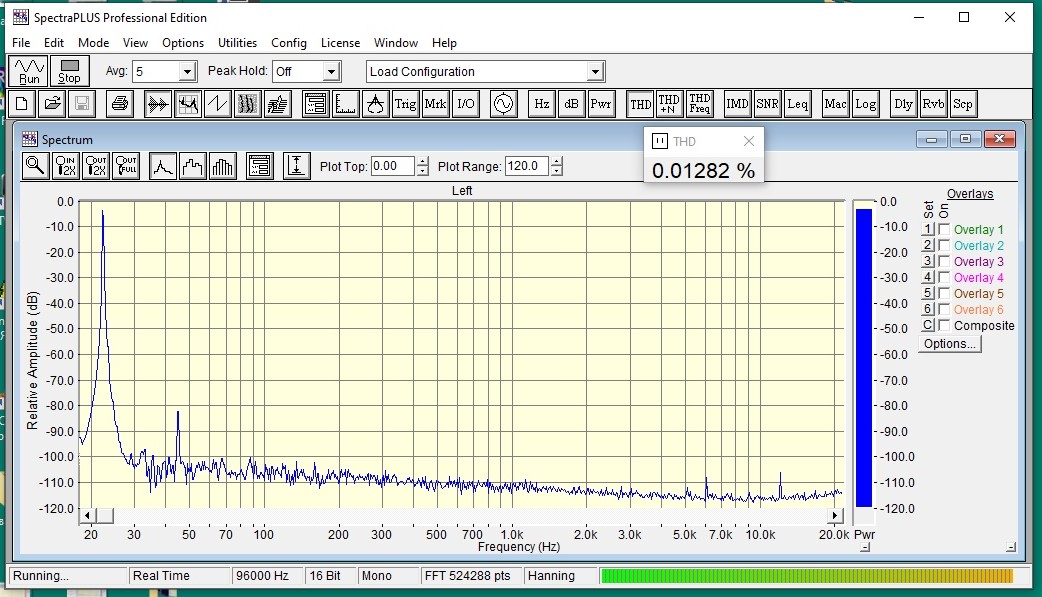
Task: Enable the Composite overlay checkbox
Action: (944, 325)
